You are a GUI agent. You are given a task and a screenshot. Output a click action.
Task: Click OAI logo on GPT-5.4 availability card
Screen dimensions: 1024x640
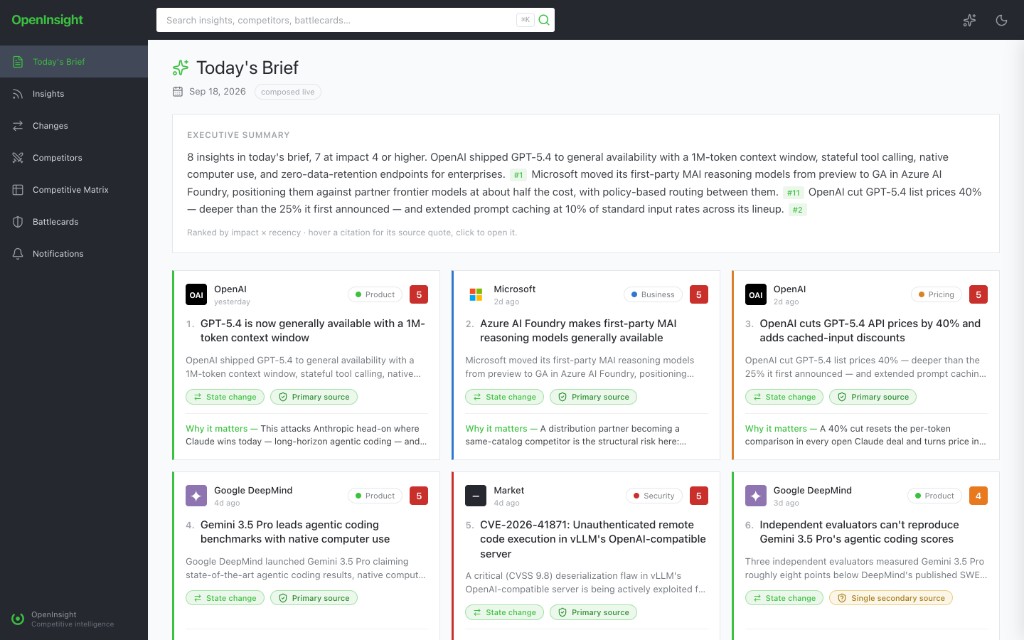[196, 295]
